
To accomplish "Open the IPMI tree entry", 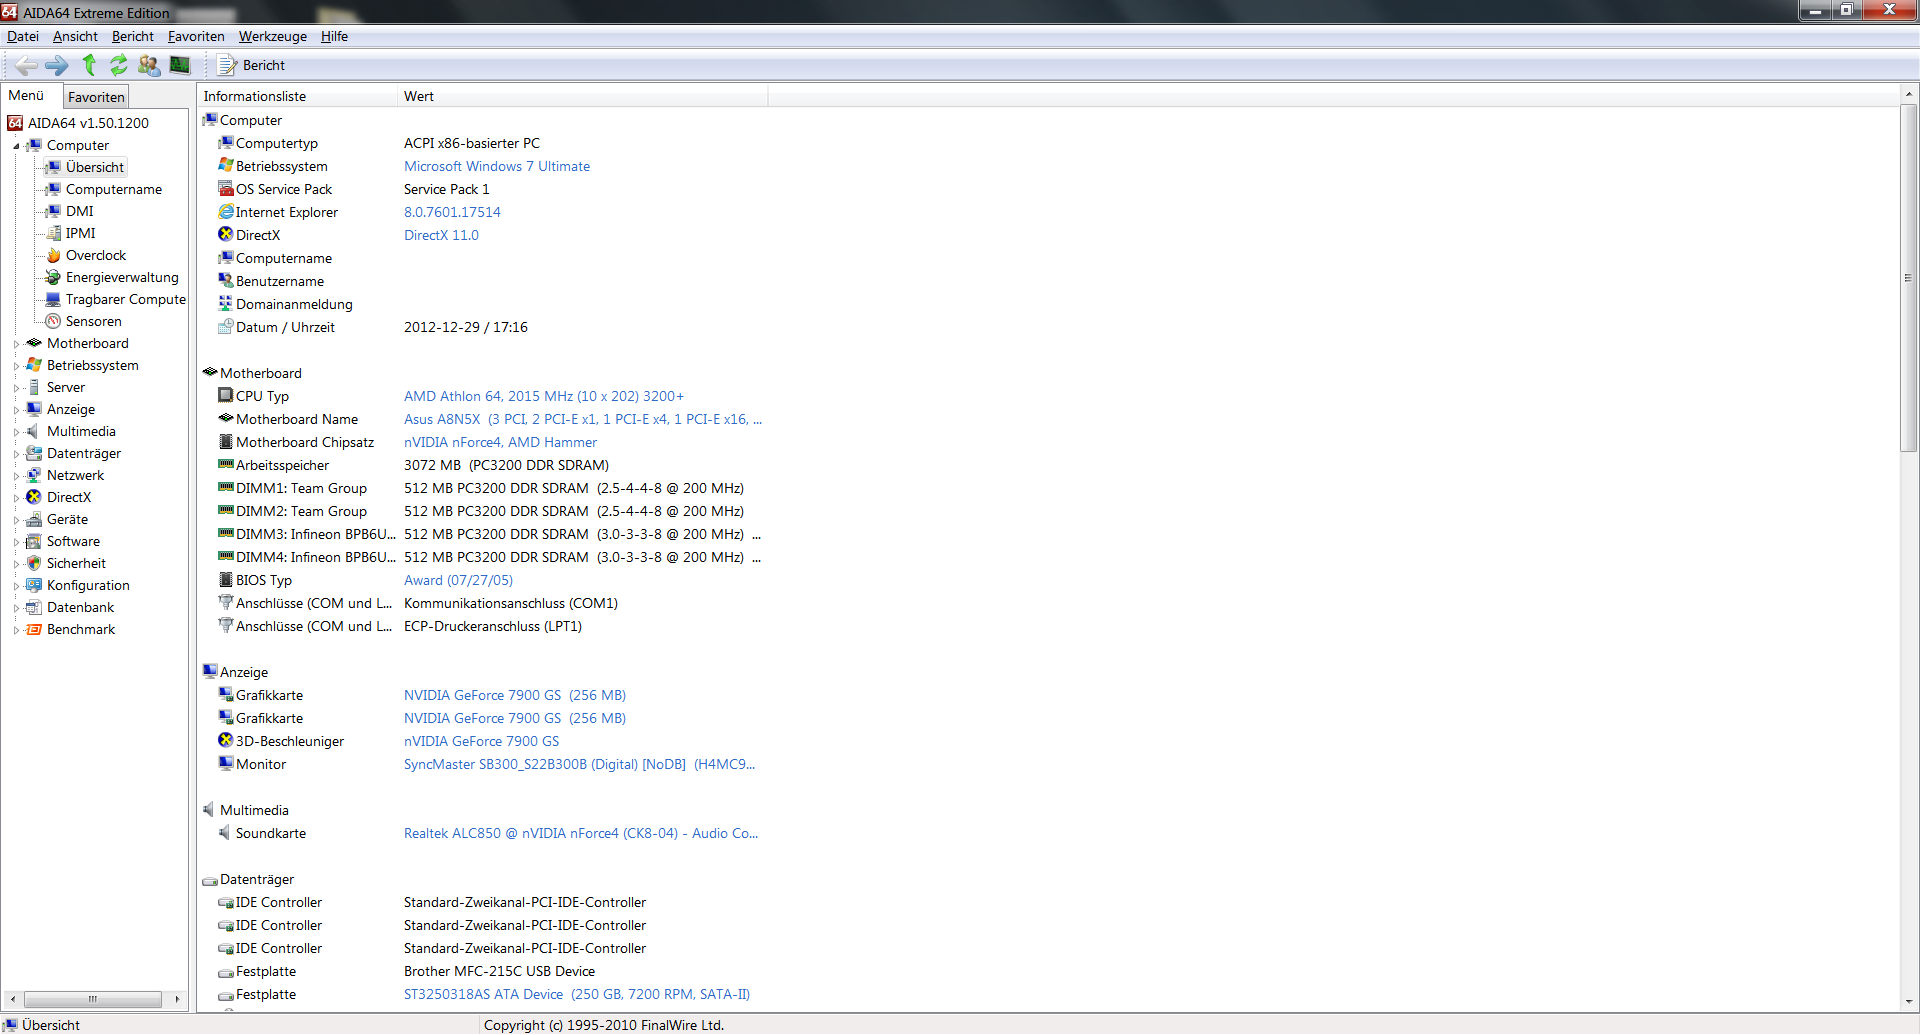I will pos(81,233).
